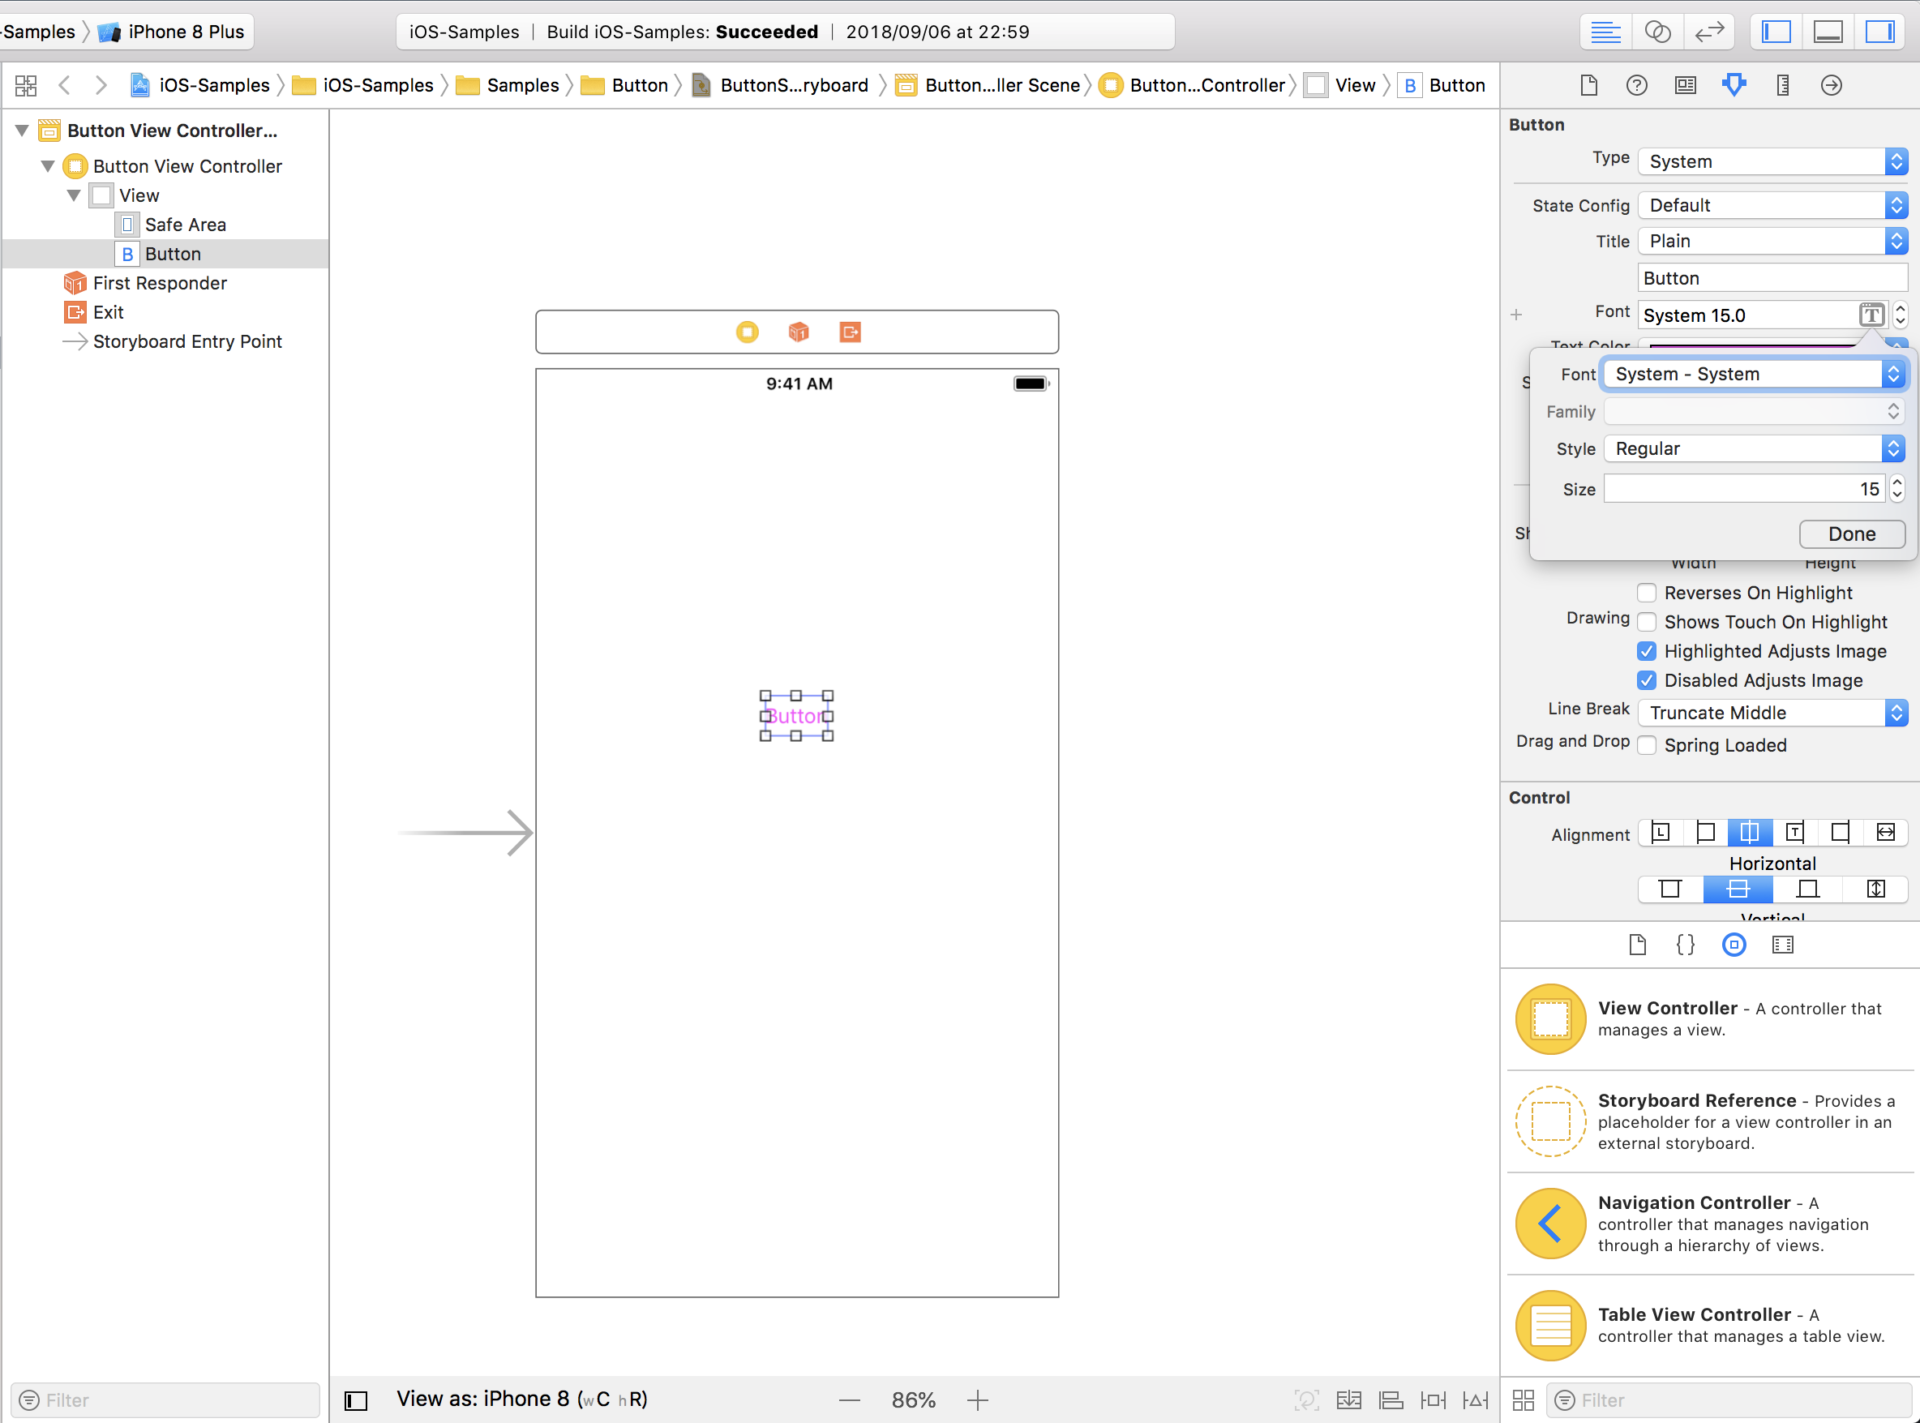Collapse the View tree item
1920x1423 pixels.
(74, 195)
